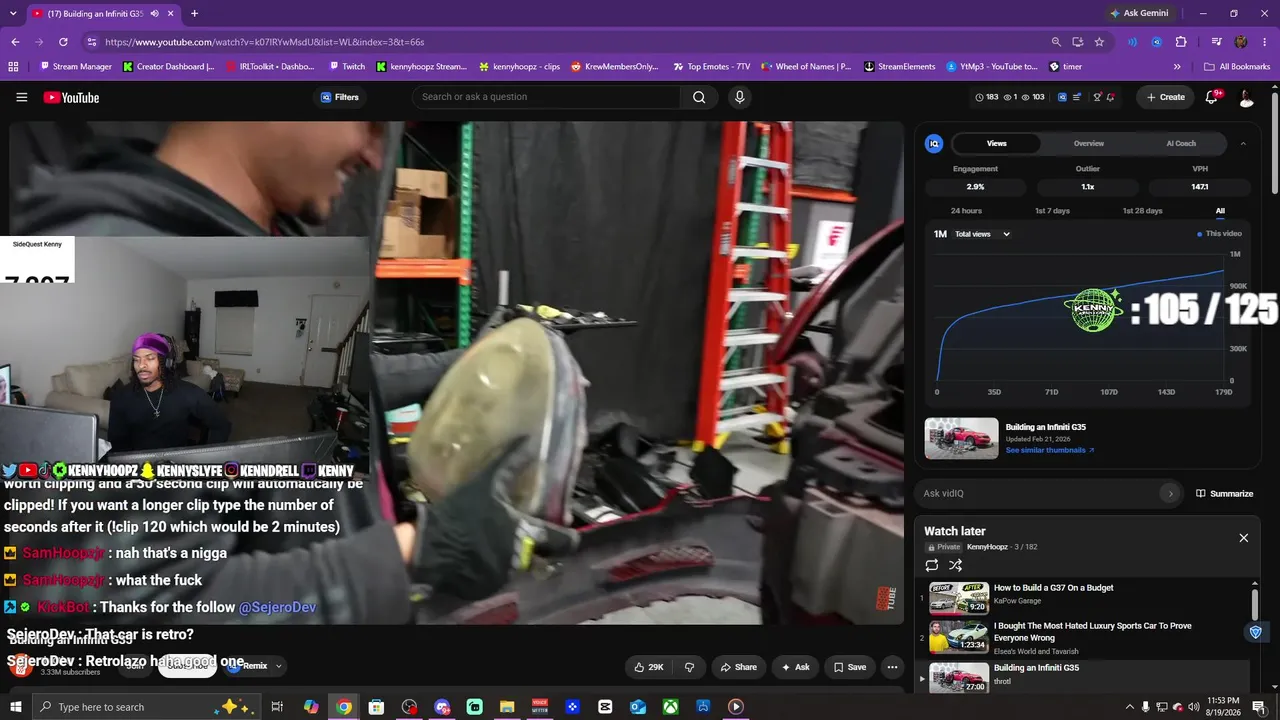
Task: Open the tab search dropdown arrow
Action: (x=13, y=14)
